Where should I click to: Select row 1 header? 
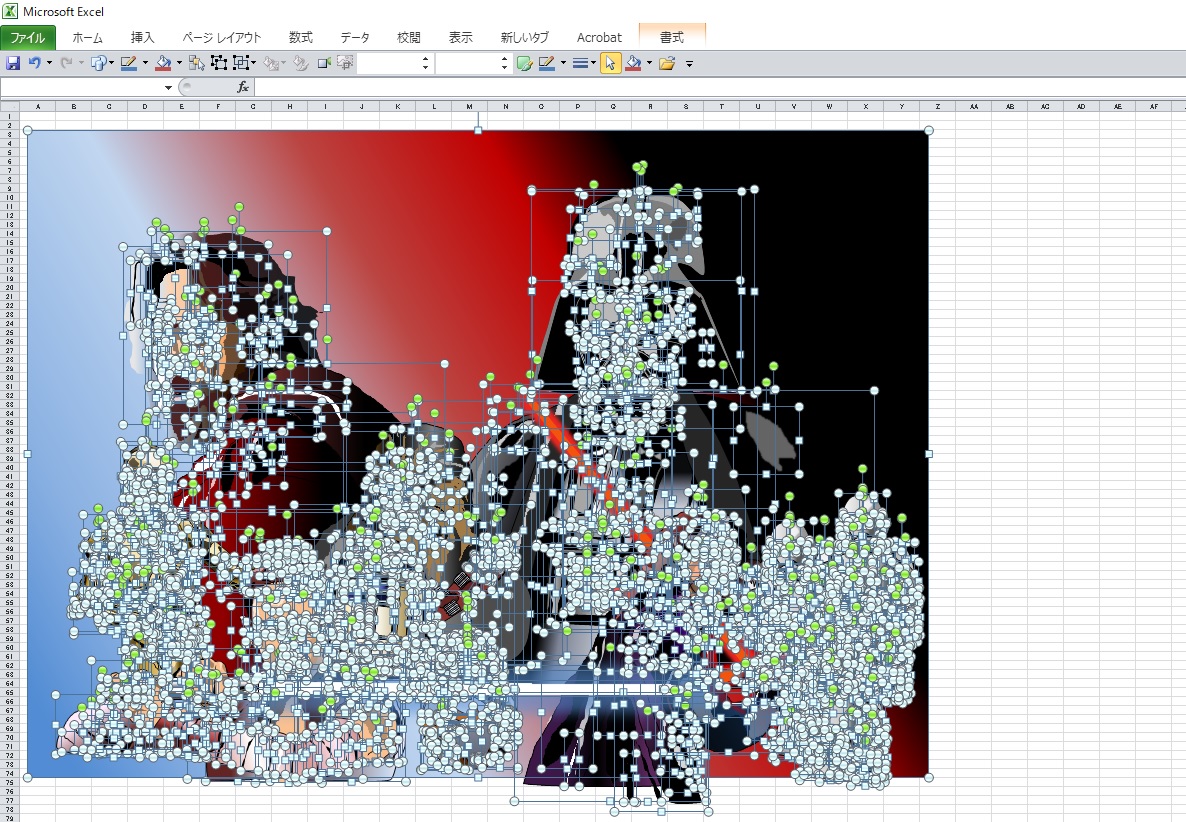click(x=10, y=116)
